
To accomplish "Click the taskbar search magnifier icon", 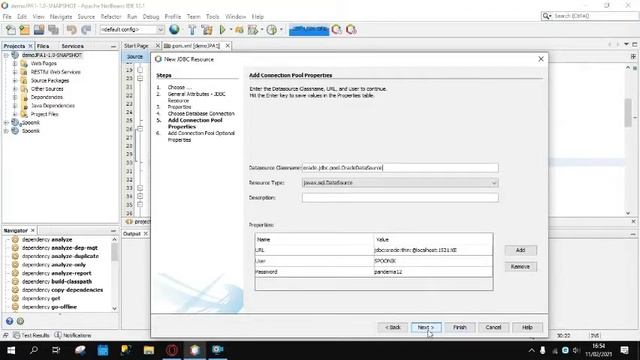I will click(34, 350).
